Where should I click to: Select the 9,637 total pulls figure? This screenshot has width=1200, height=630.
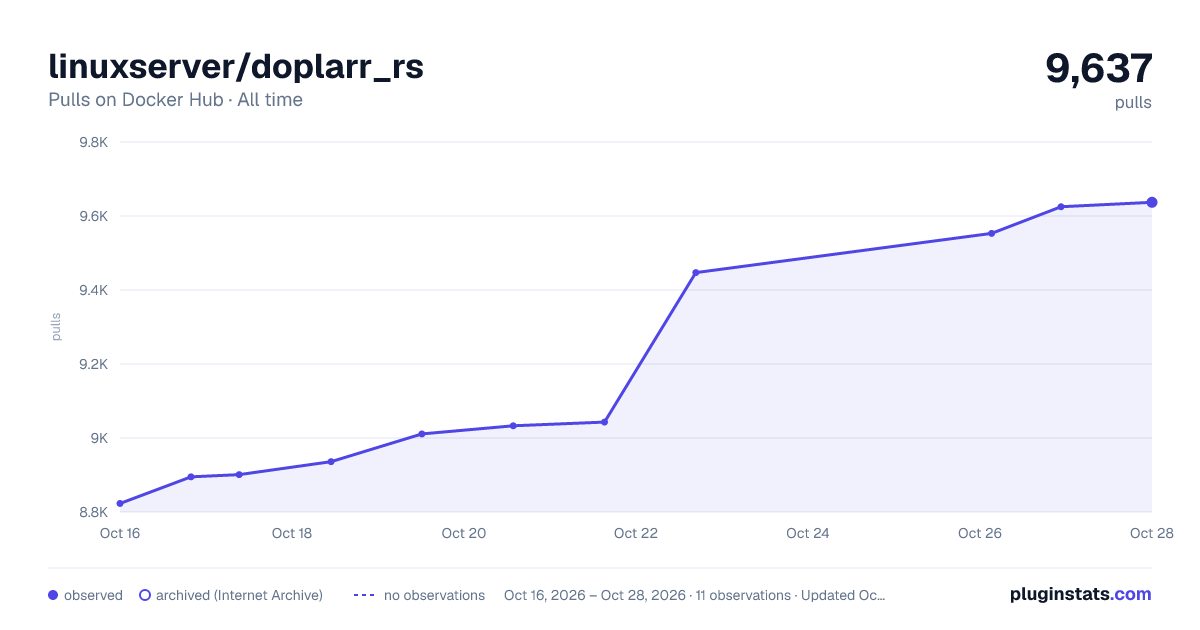[x=1099, y=68]
